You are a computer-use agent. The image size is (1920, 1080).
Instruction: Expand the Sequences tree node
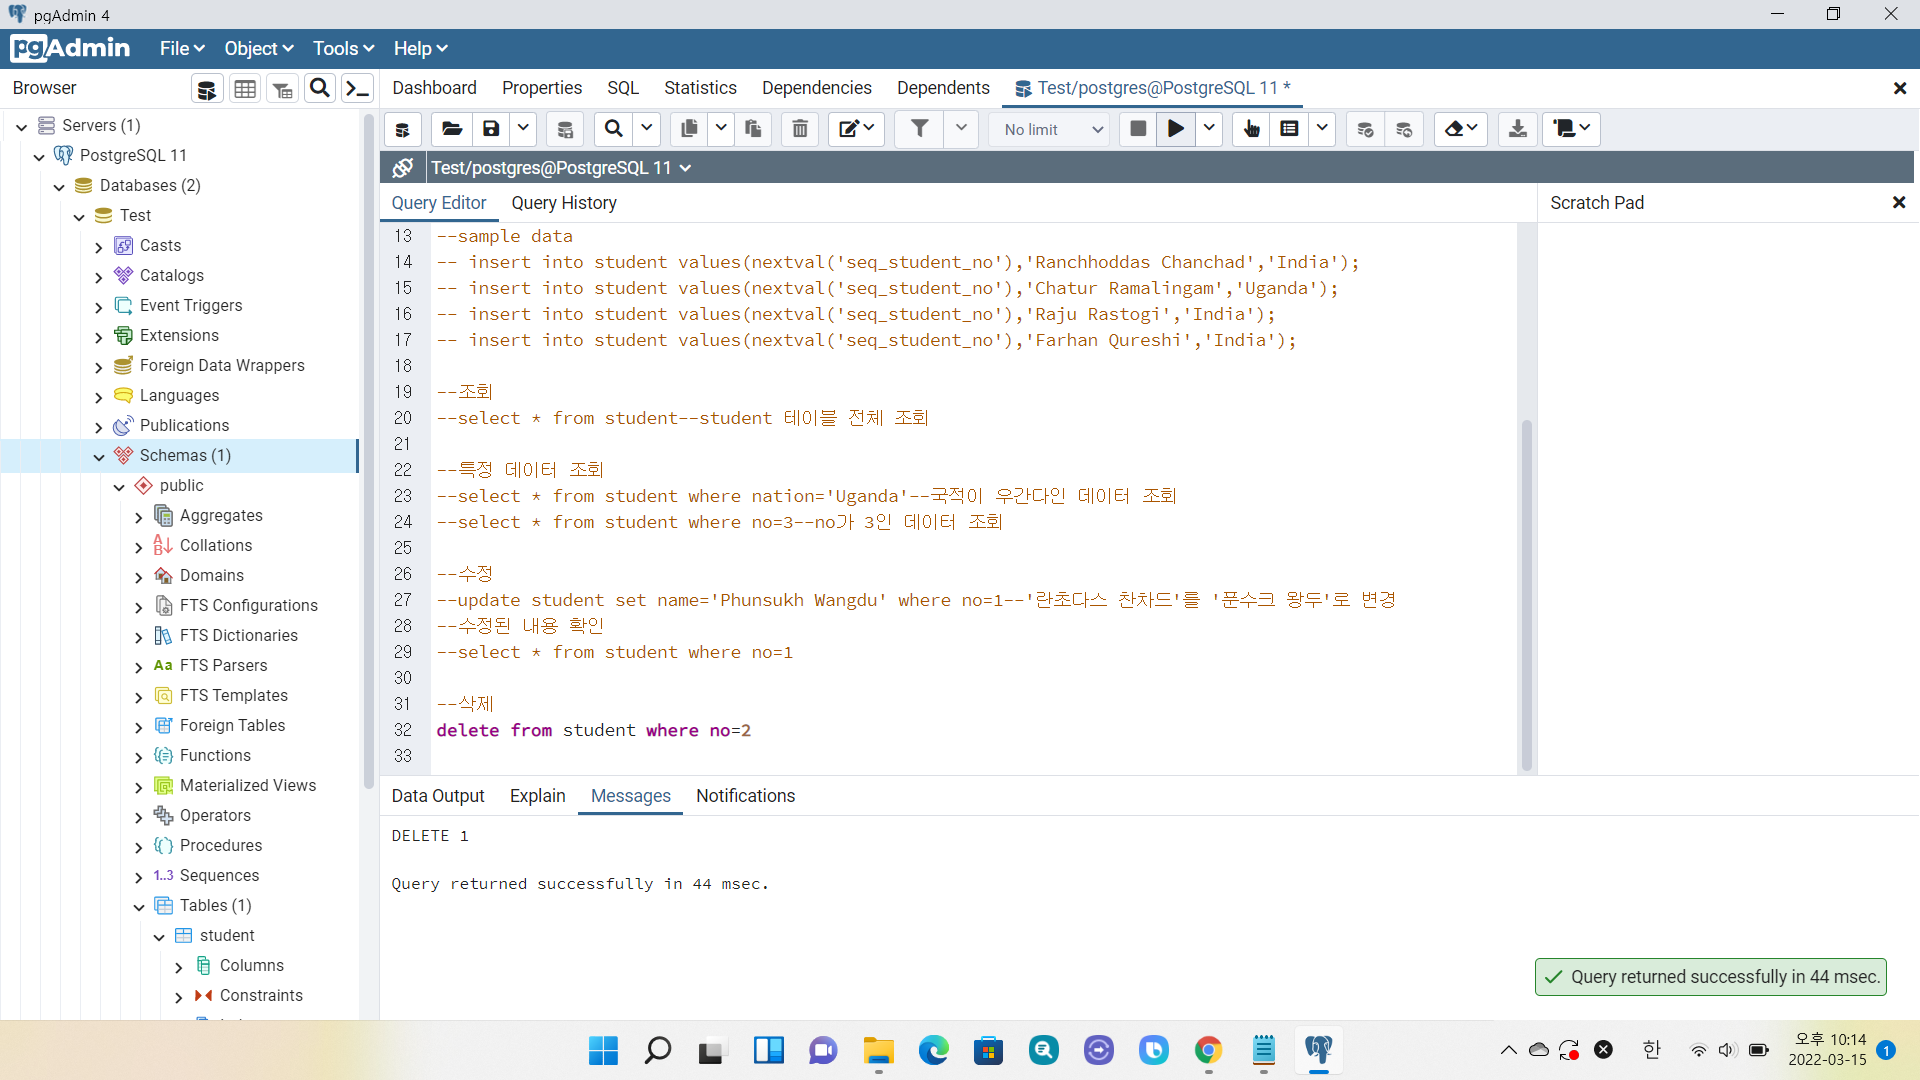(x=139, y=876)
